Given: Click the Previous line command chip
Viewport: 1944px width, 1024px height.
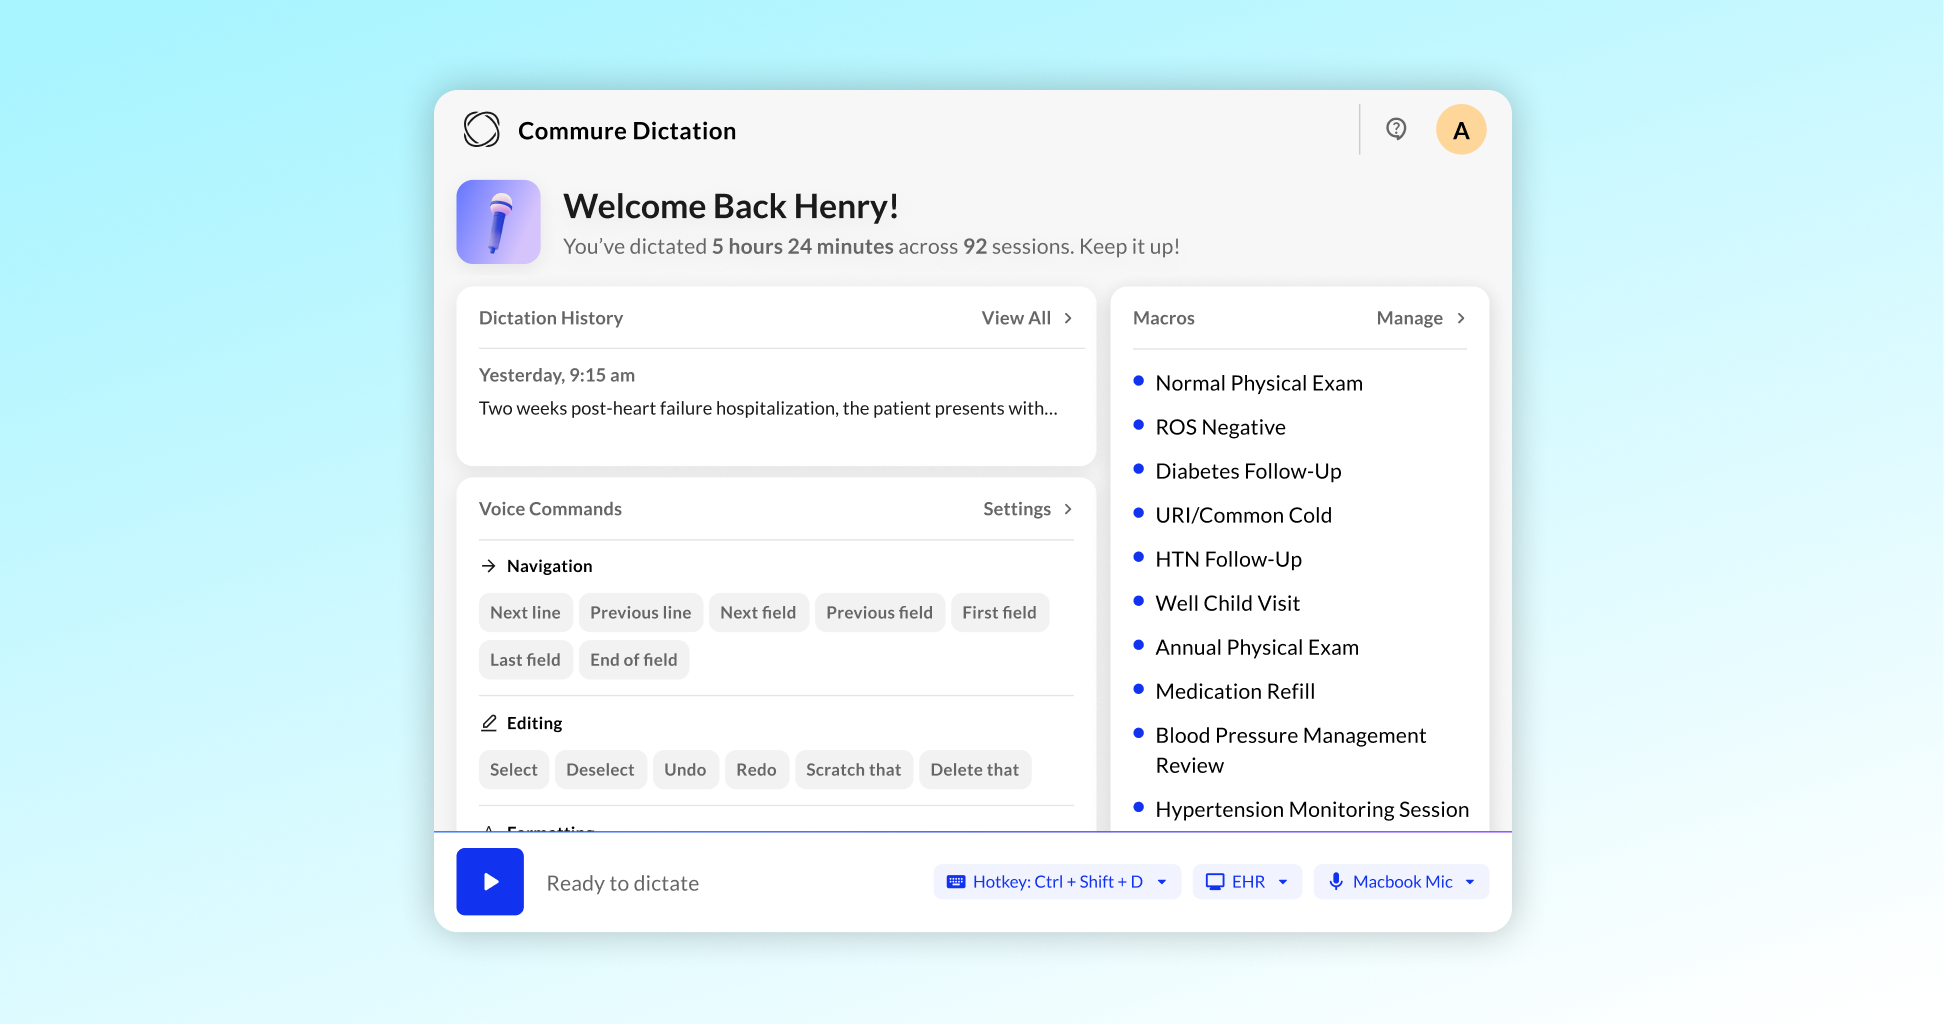Looking at the screenshot, I should [641, 613].
